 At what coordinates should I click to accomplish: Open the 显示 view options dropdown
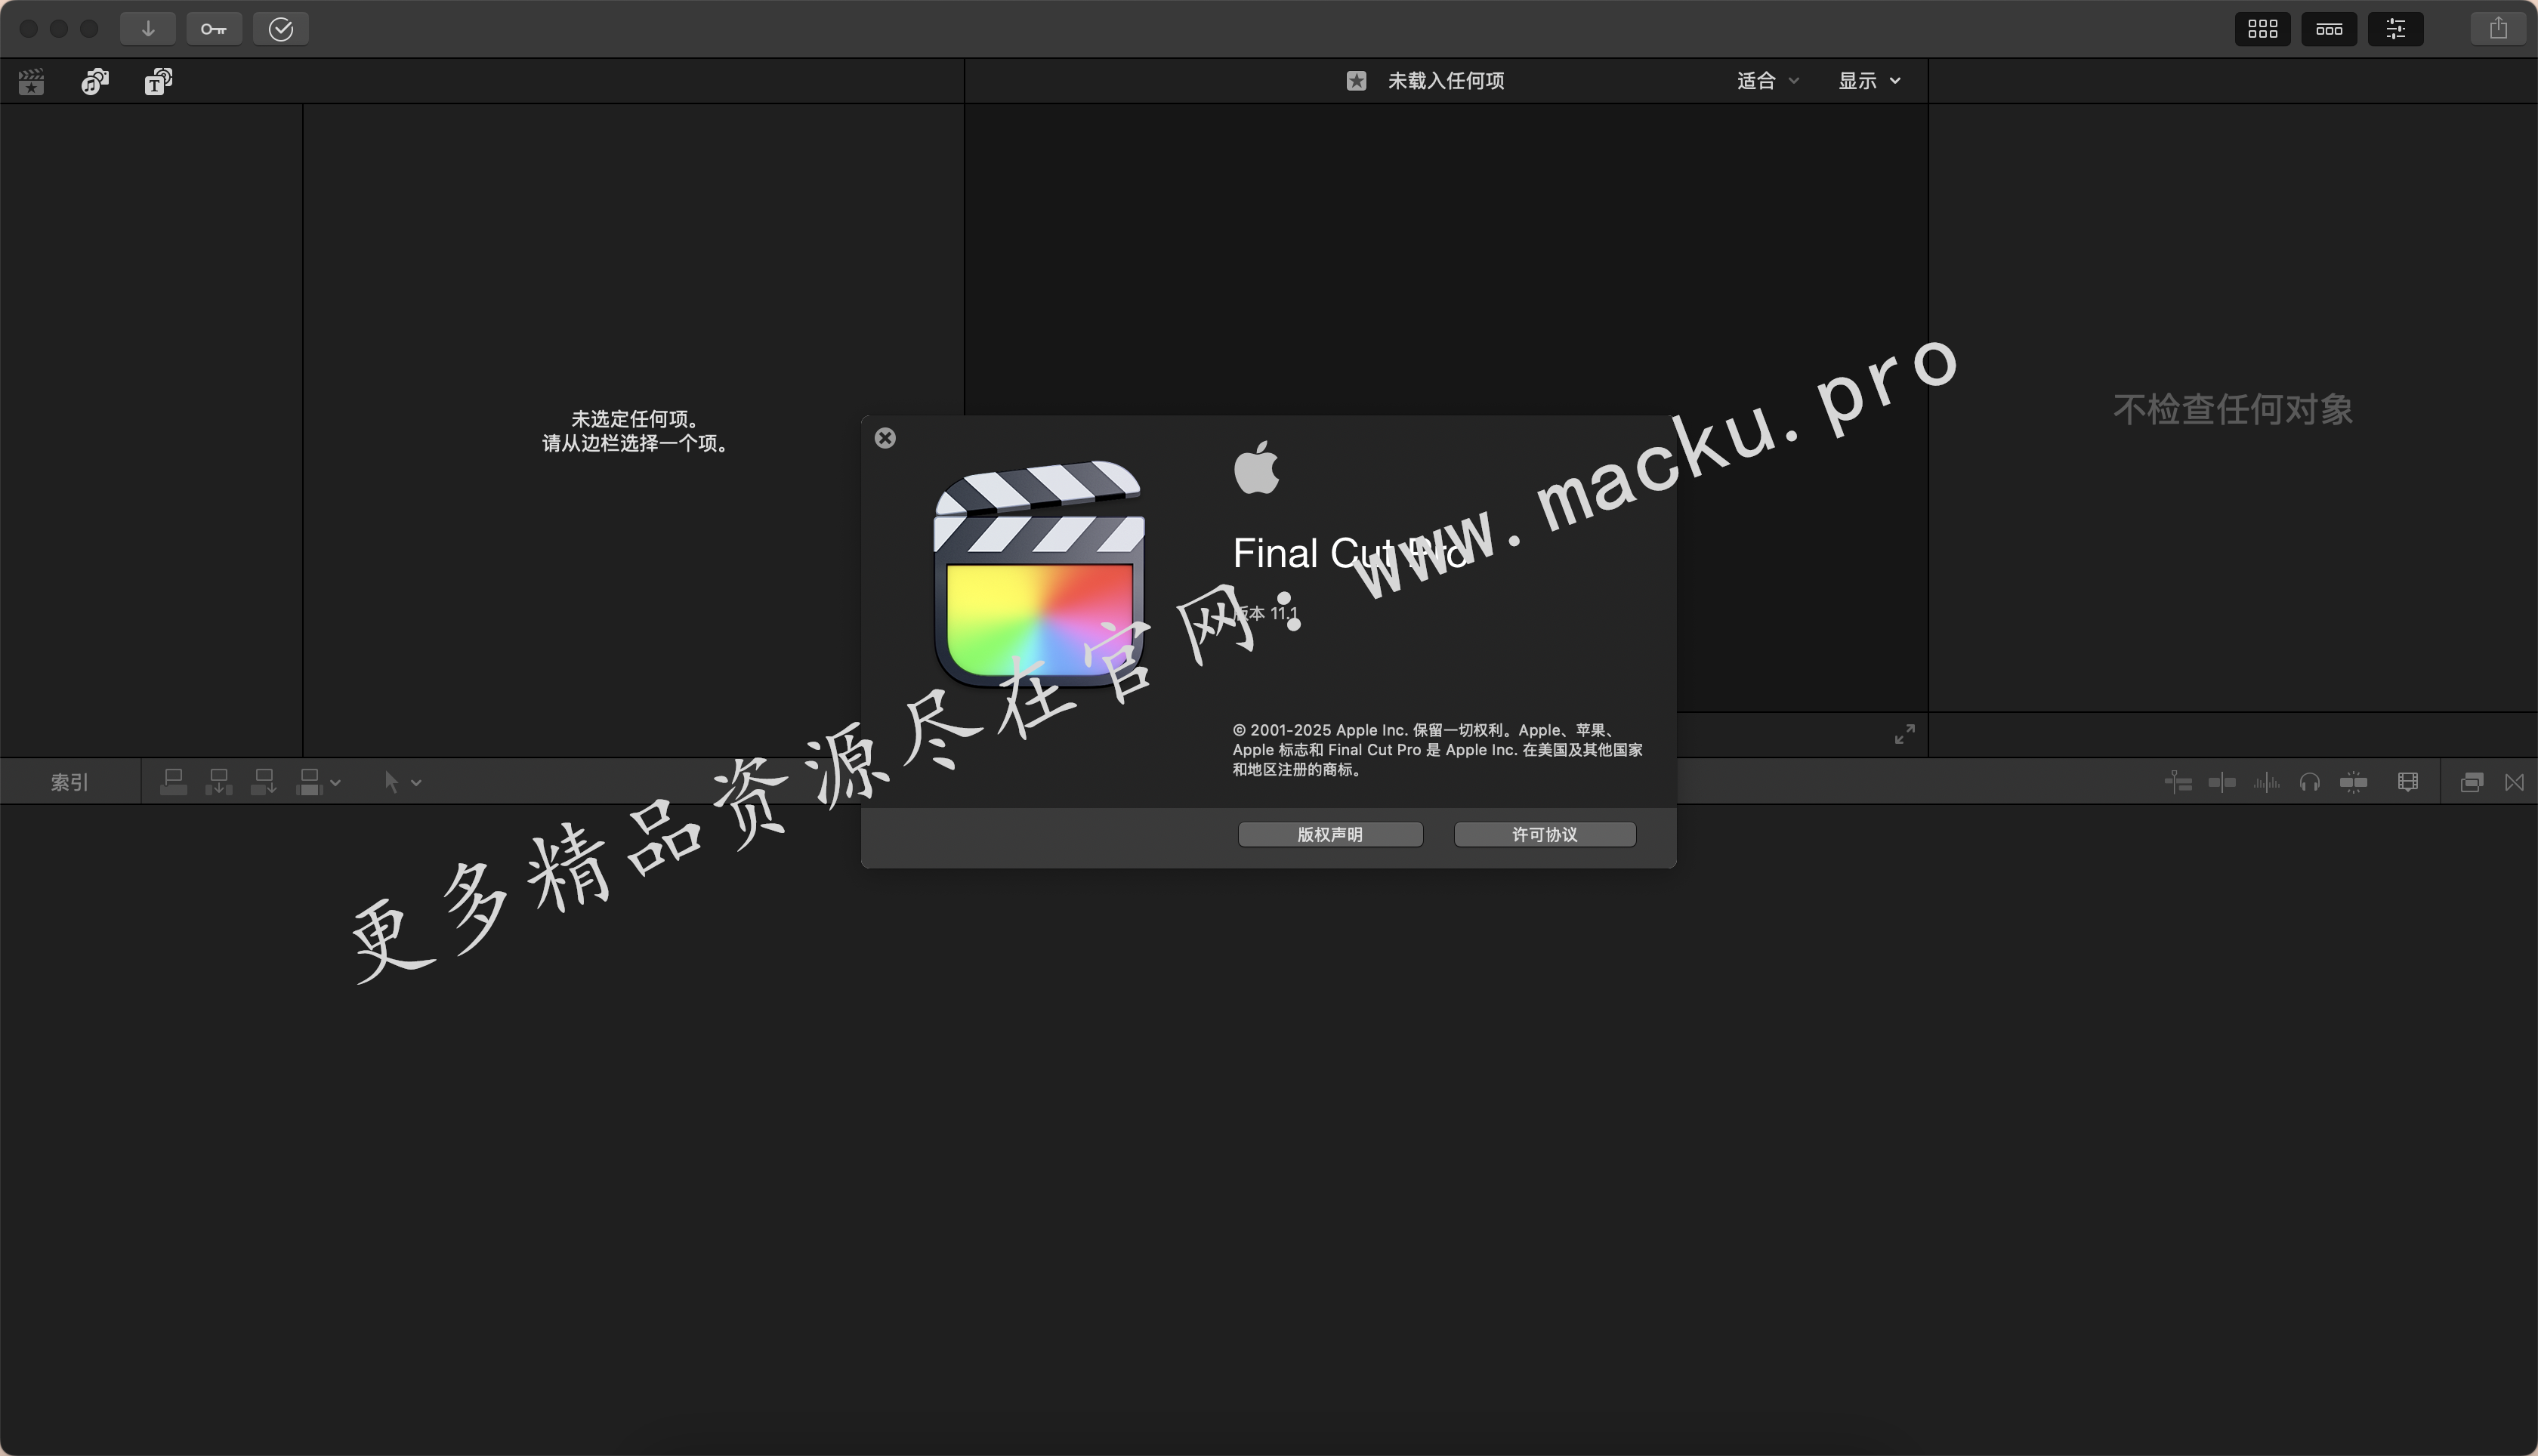pyautogui.click(x=1869, y=81)
